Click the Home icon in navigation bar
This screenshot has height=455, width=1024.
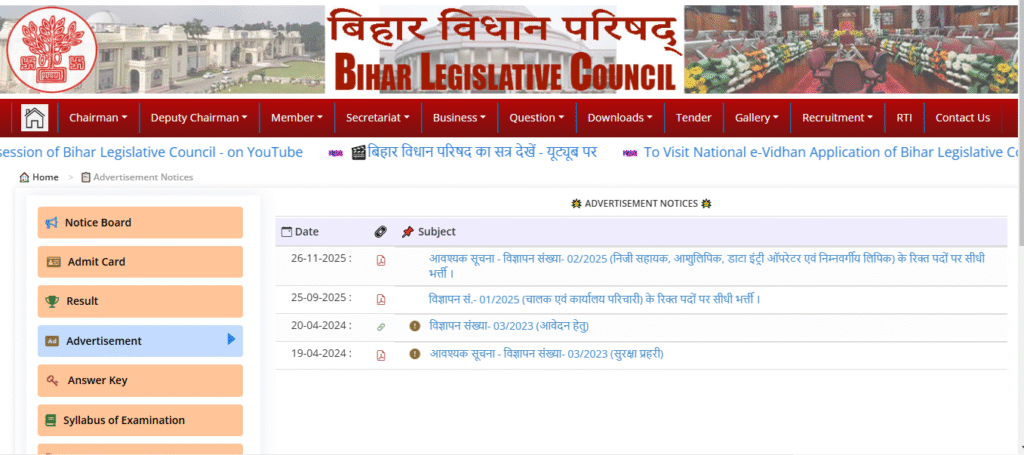coord(35,118)
